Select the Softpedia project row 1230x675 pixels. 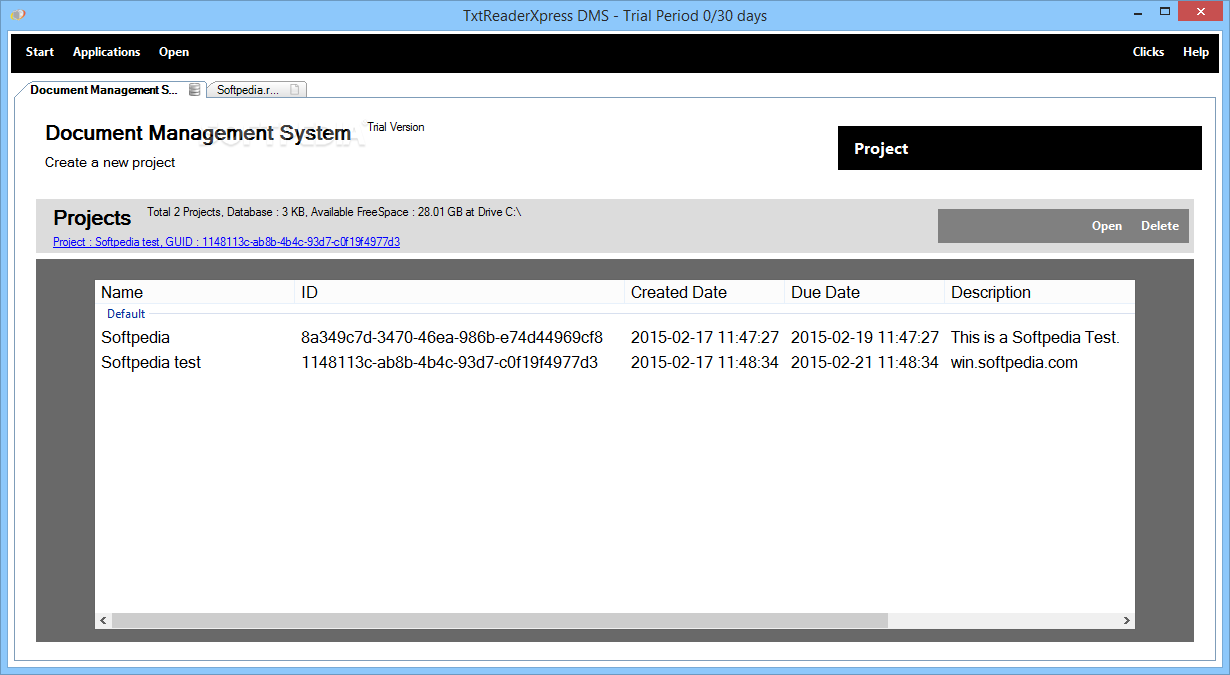[615, 338]
